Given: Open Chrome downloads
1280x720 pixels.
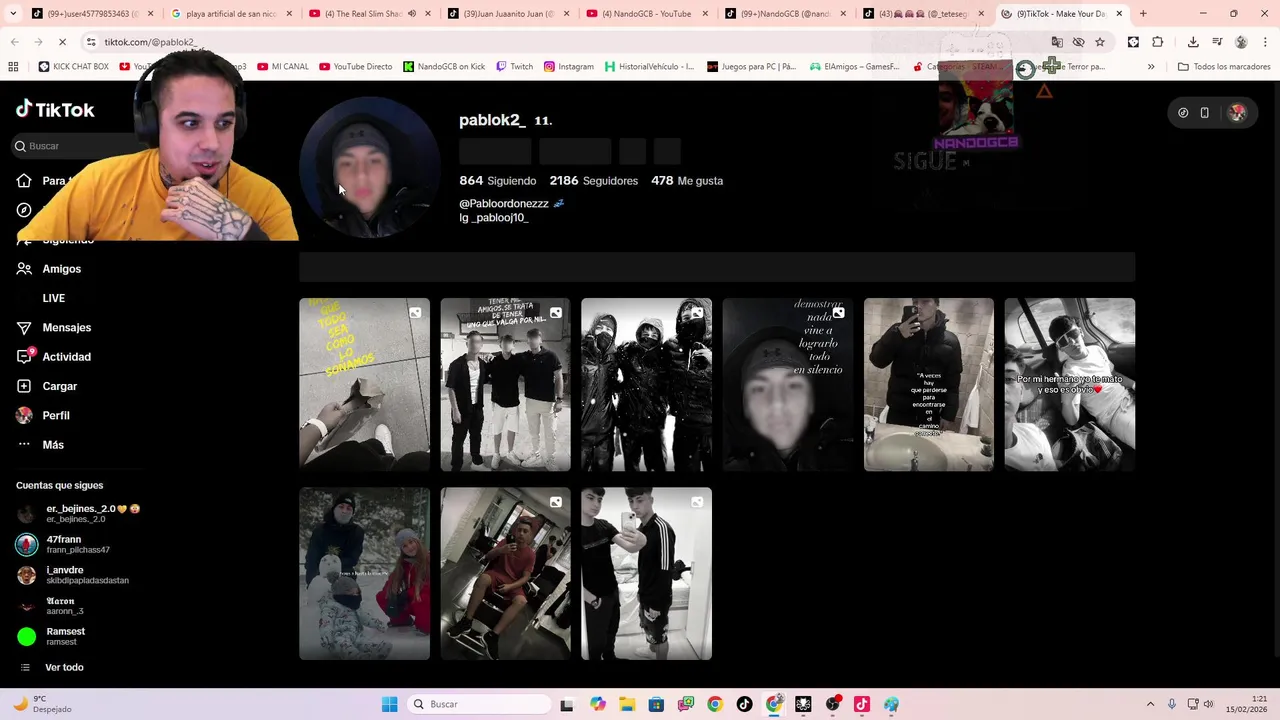Looking at the screenshot, I should tap(1193, 42).
